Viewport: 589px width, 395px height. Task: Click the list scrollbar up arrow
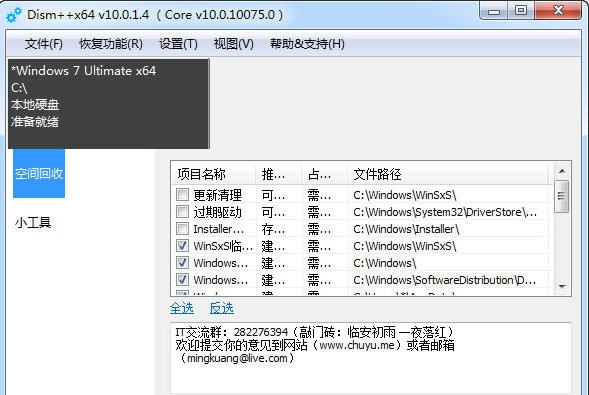(562, 171)
